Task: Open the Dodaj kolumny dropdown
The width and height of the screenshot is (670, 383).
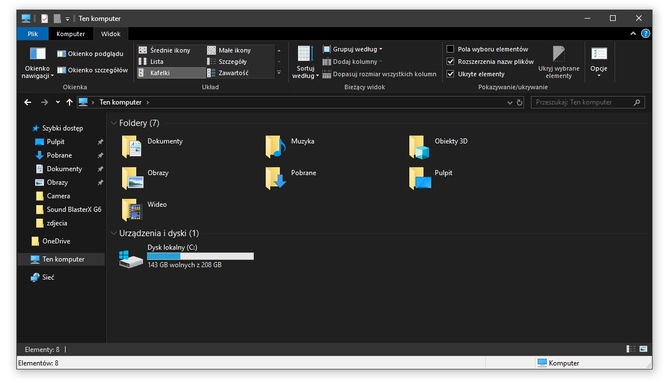Action: [x=353, y=62]
